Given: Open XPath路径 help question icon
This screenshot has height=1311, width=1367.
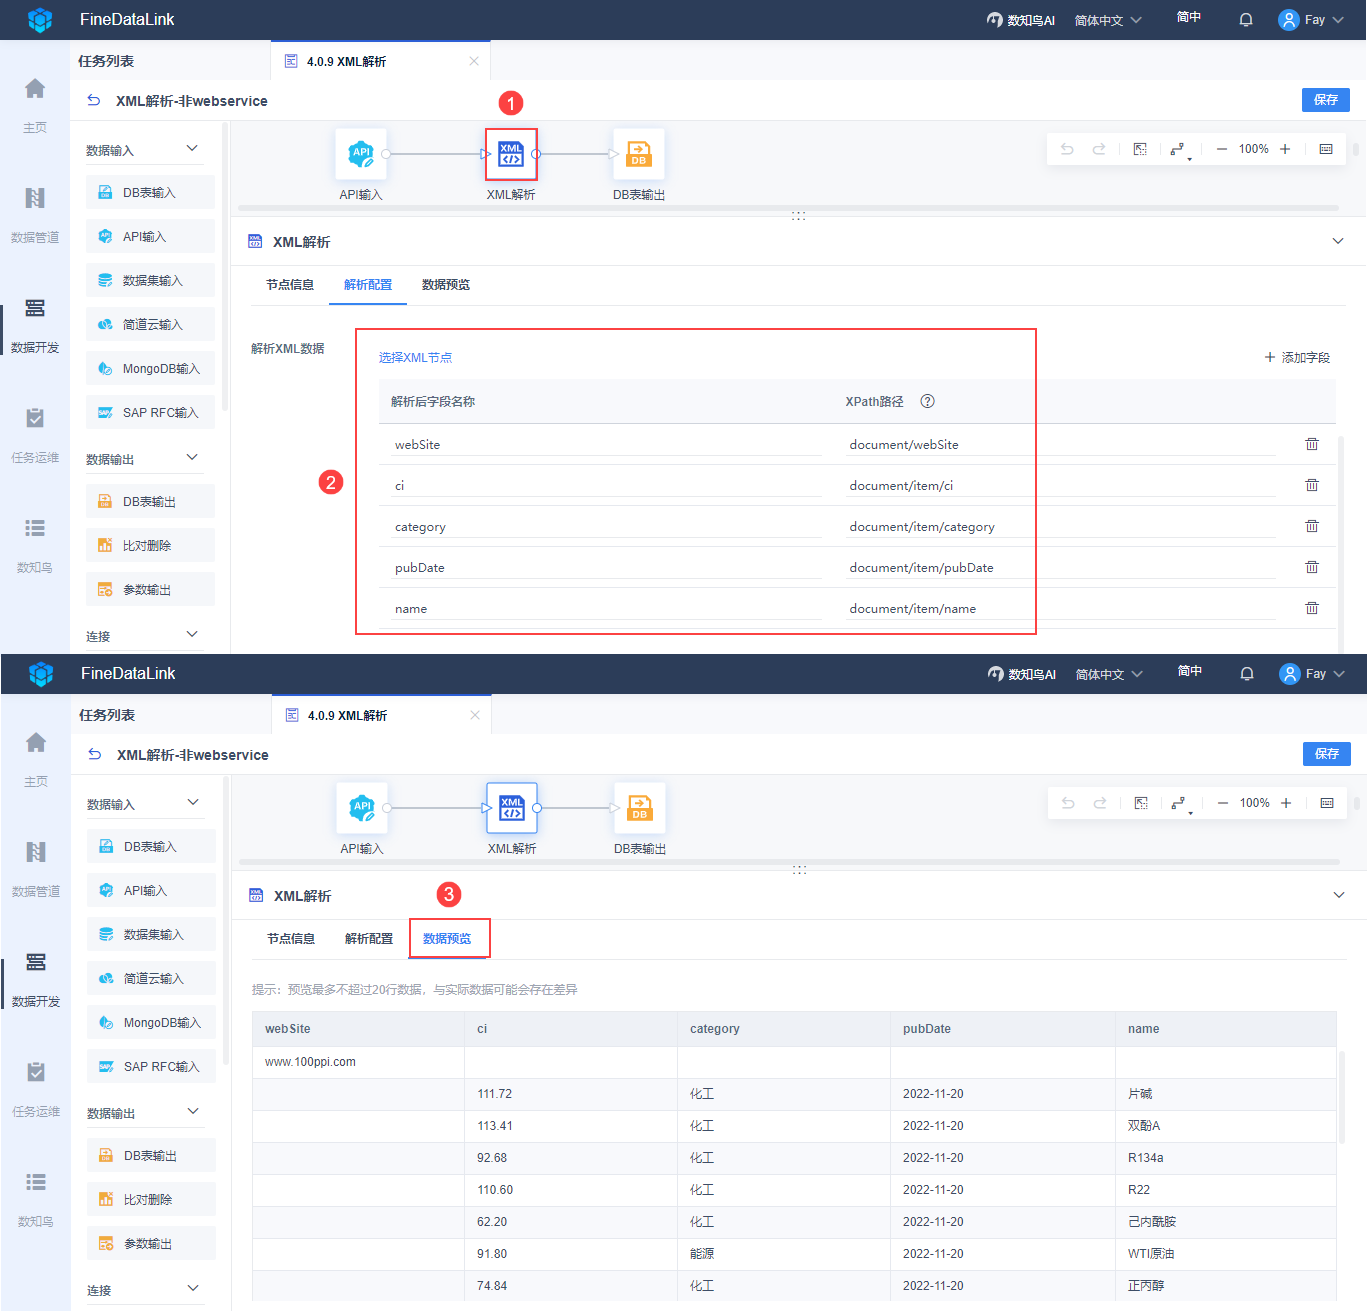Looking at the screenshot, I should point(927,401).
